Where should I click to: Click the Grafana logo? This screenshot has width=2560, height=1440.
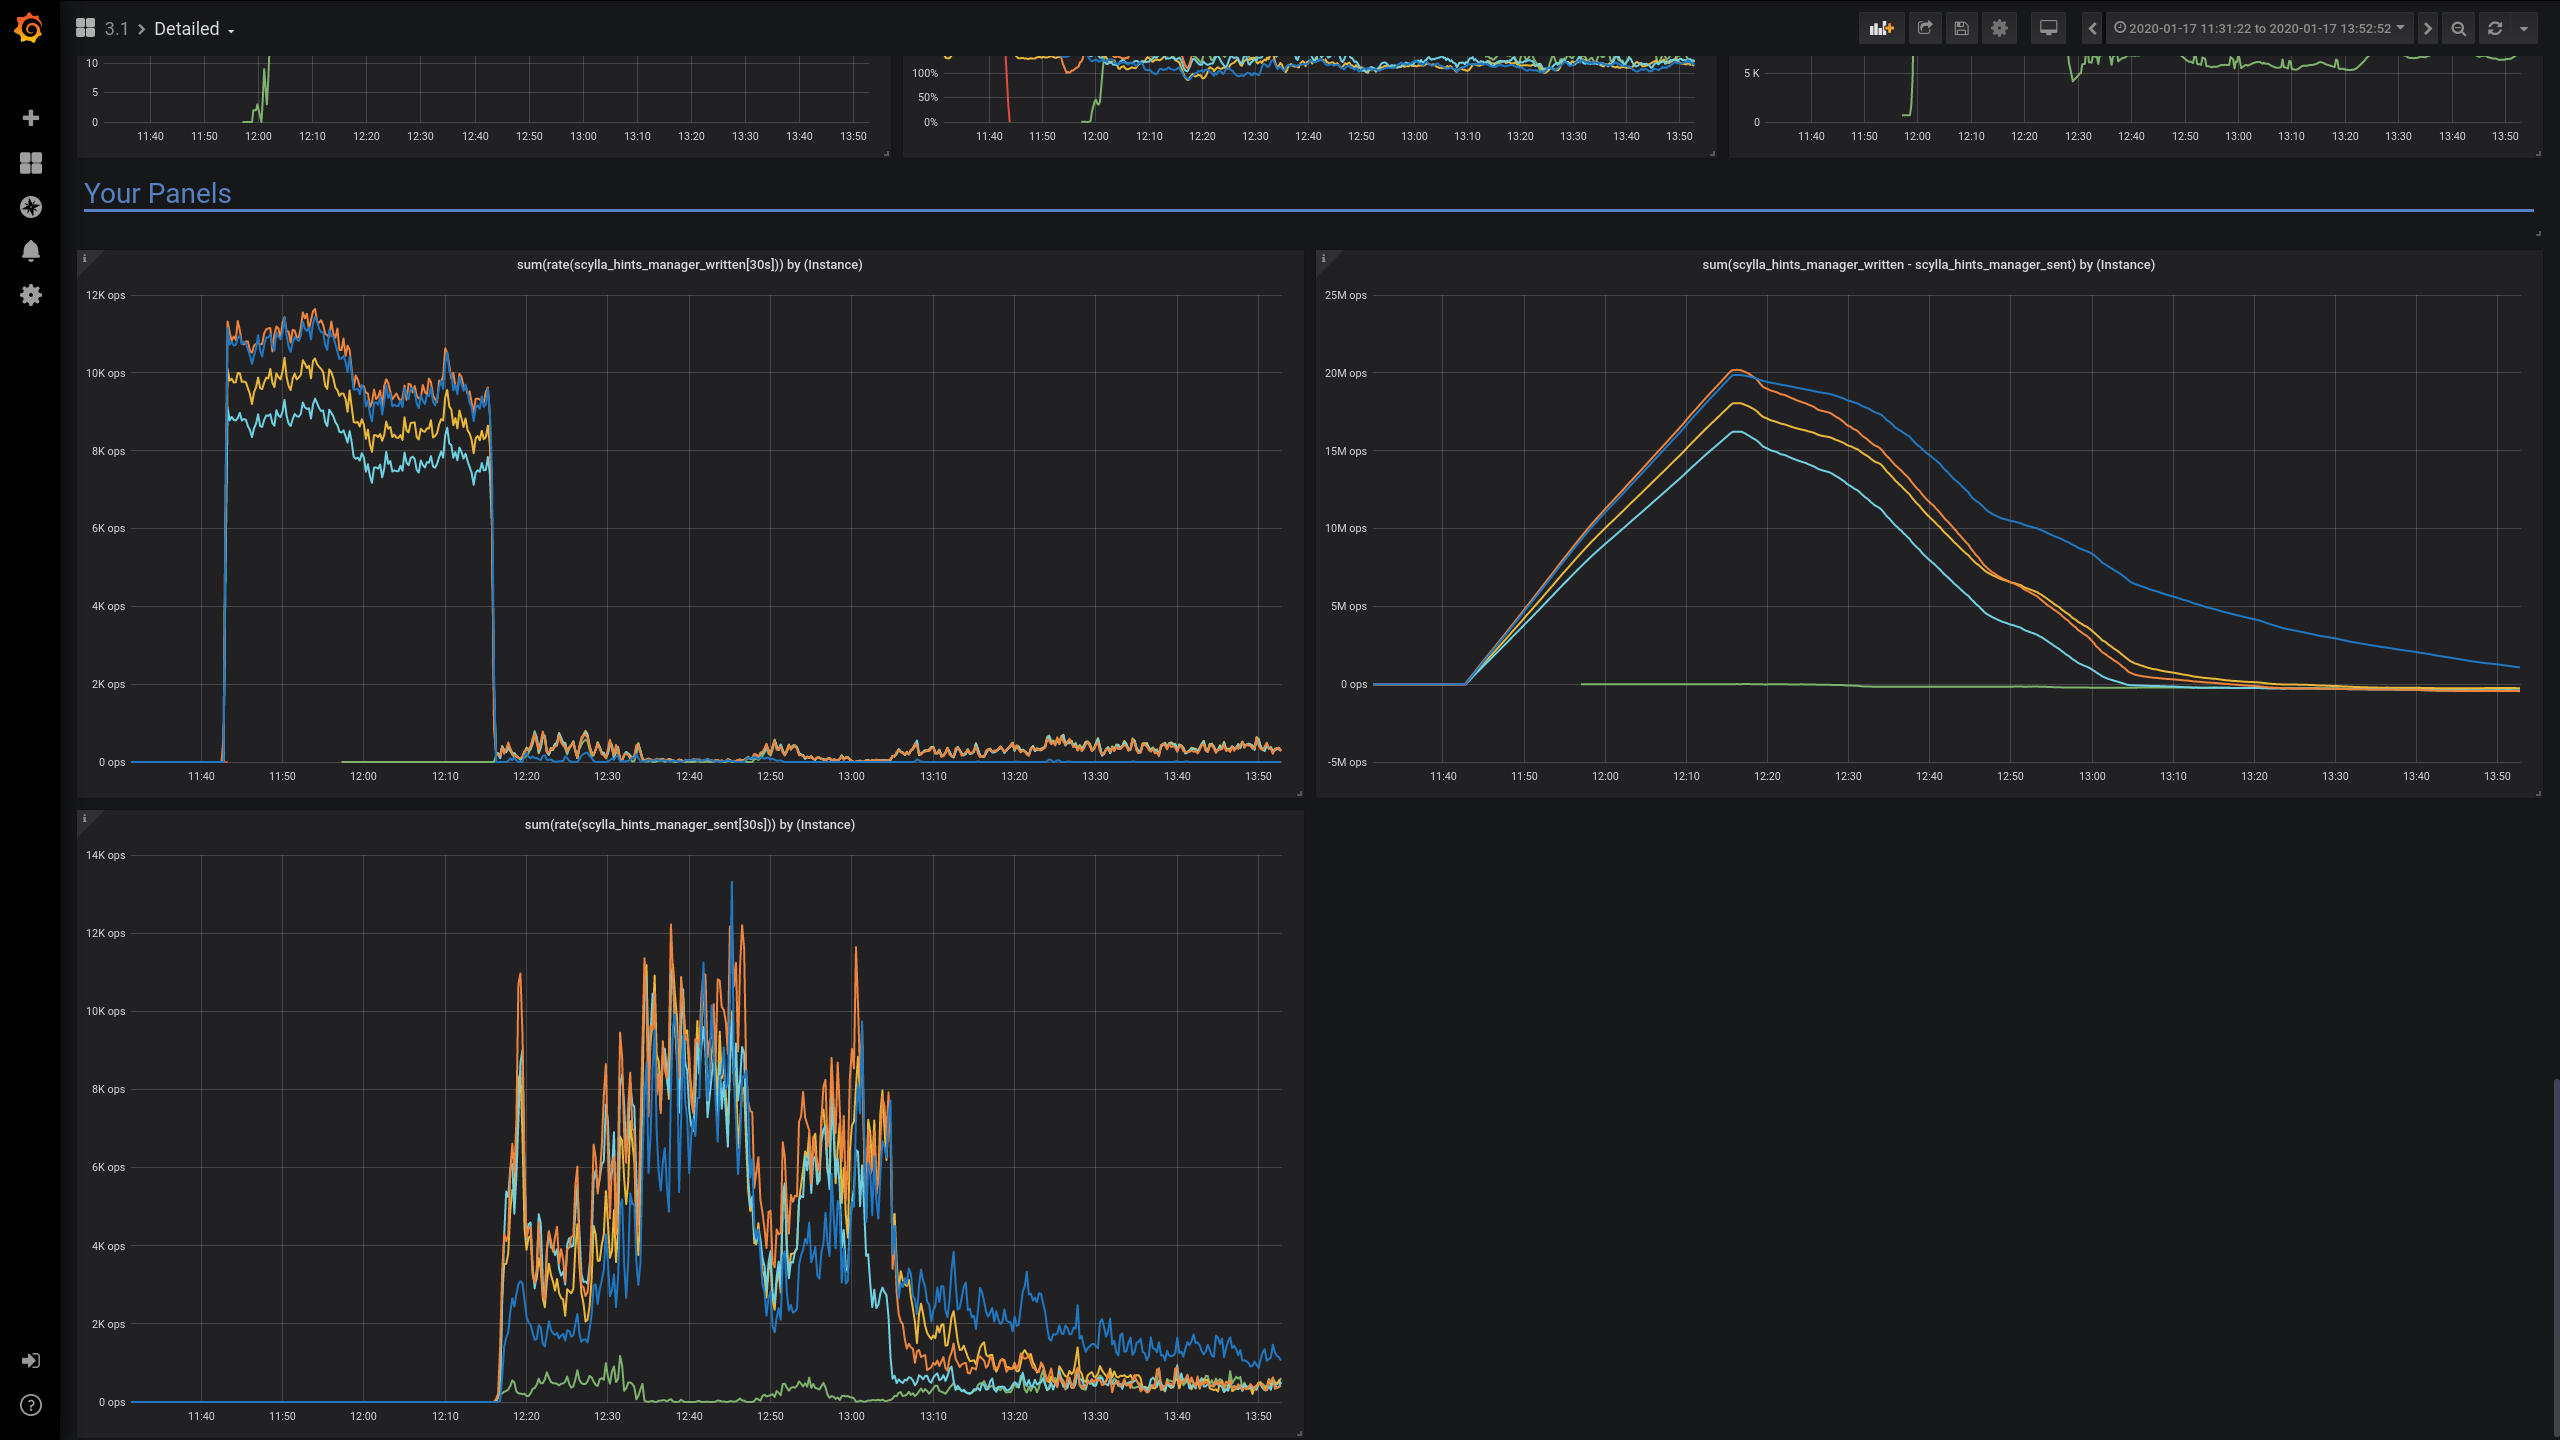[28, 28]
